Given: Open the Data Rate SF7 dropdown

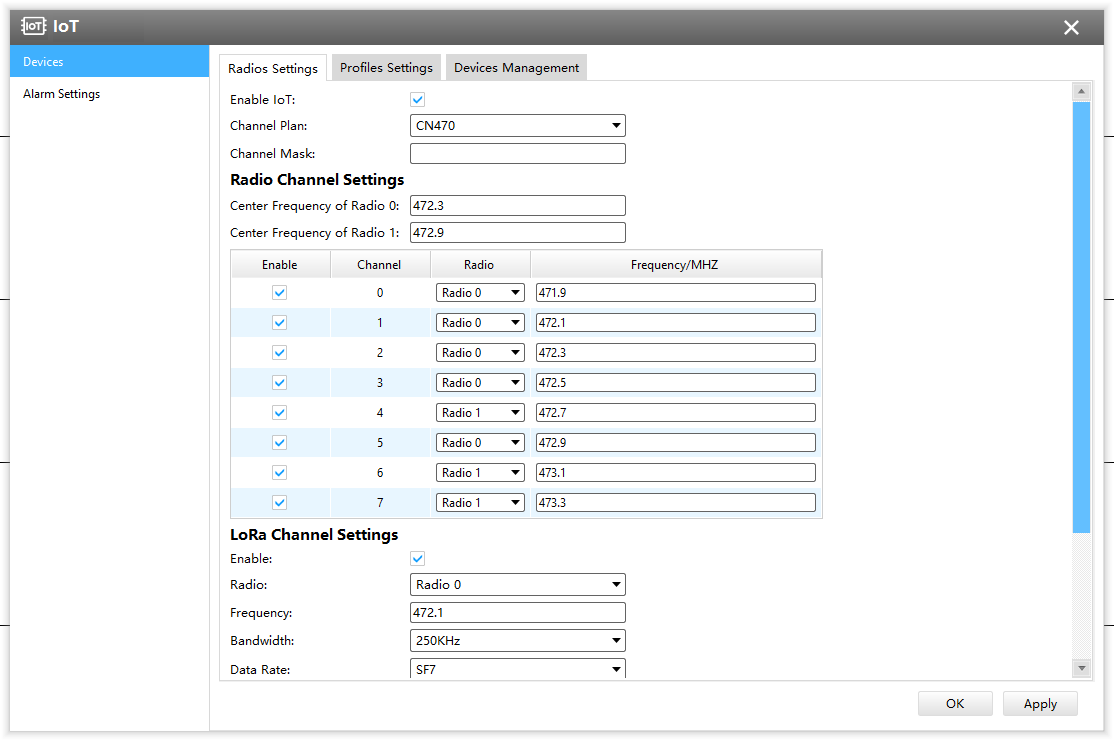Looking at the screenshot, I should pos(518,669).
